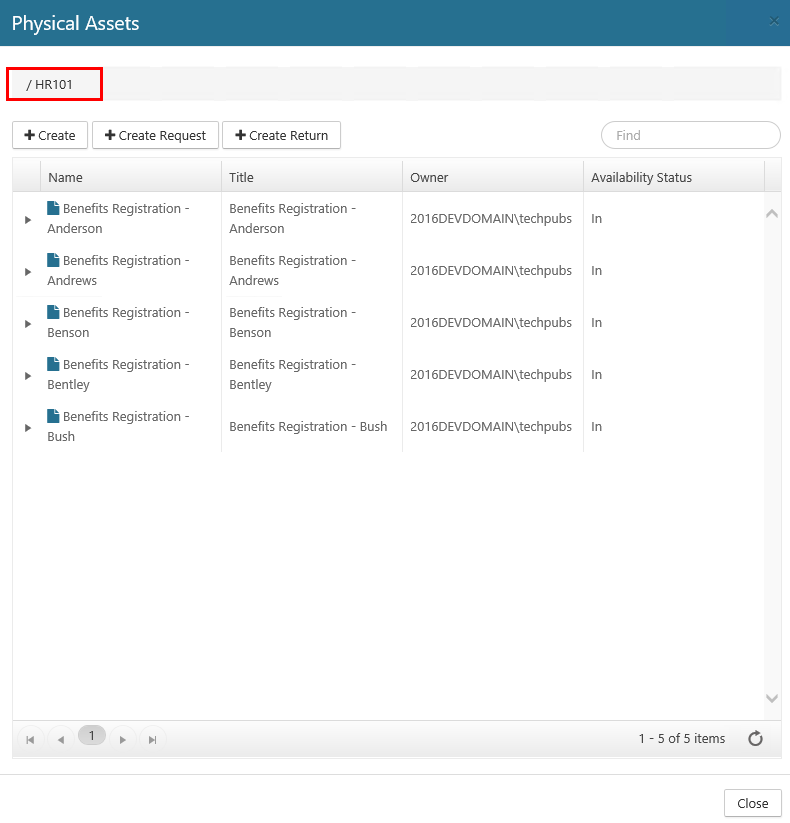
Task: Expand the Benefits Registration - Bentley row
Action: coord(28,375)
